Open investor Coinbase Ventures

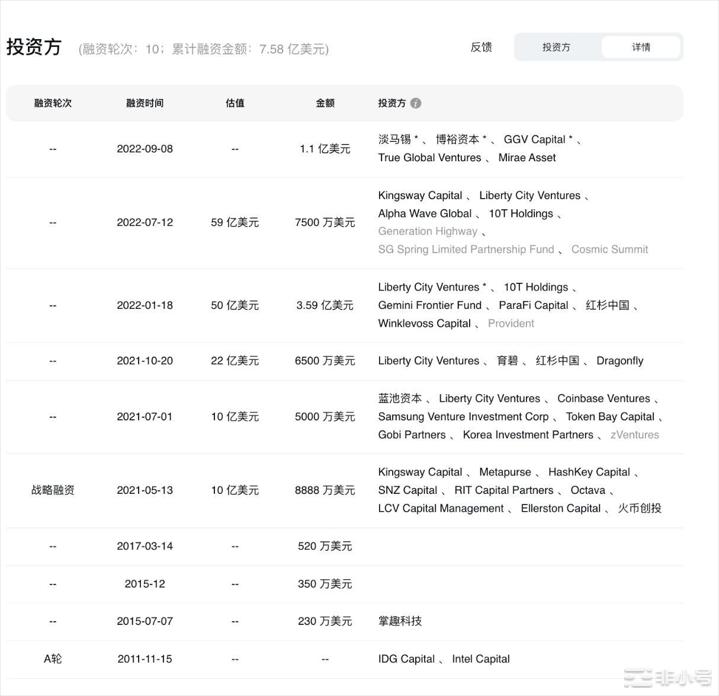(603, 398)
